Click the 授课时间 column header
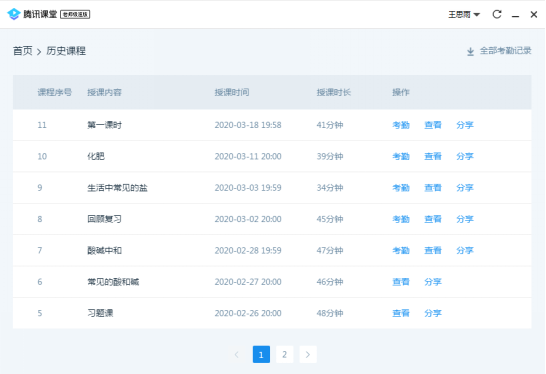The width and height of the screenshot is (546, 374). pyautogui.click(x=232, y=92)
